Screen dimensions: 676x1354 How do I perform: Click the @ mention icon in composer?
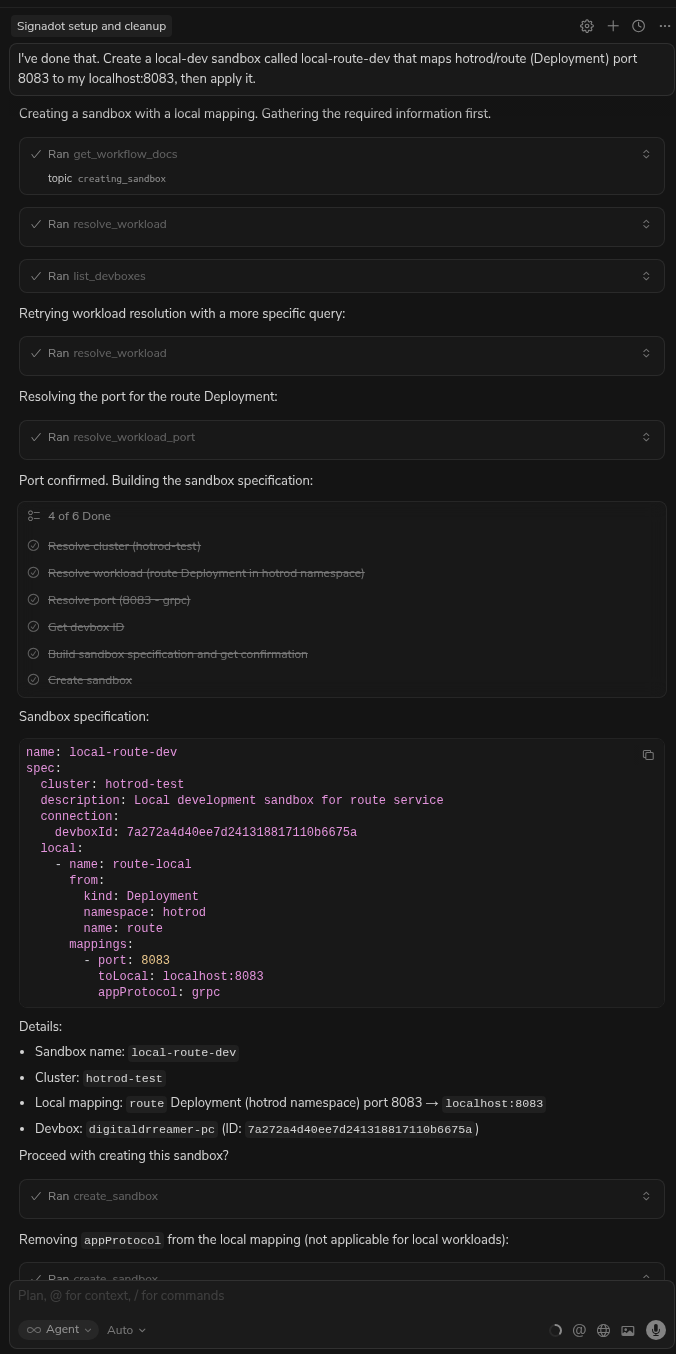pyautogui.click(x=579, y=1330)
